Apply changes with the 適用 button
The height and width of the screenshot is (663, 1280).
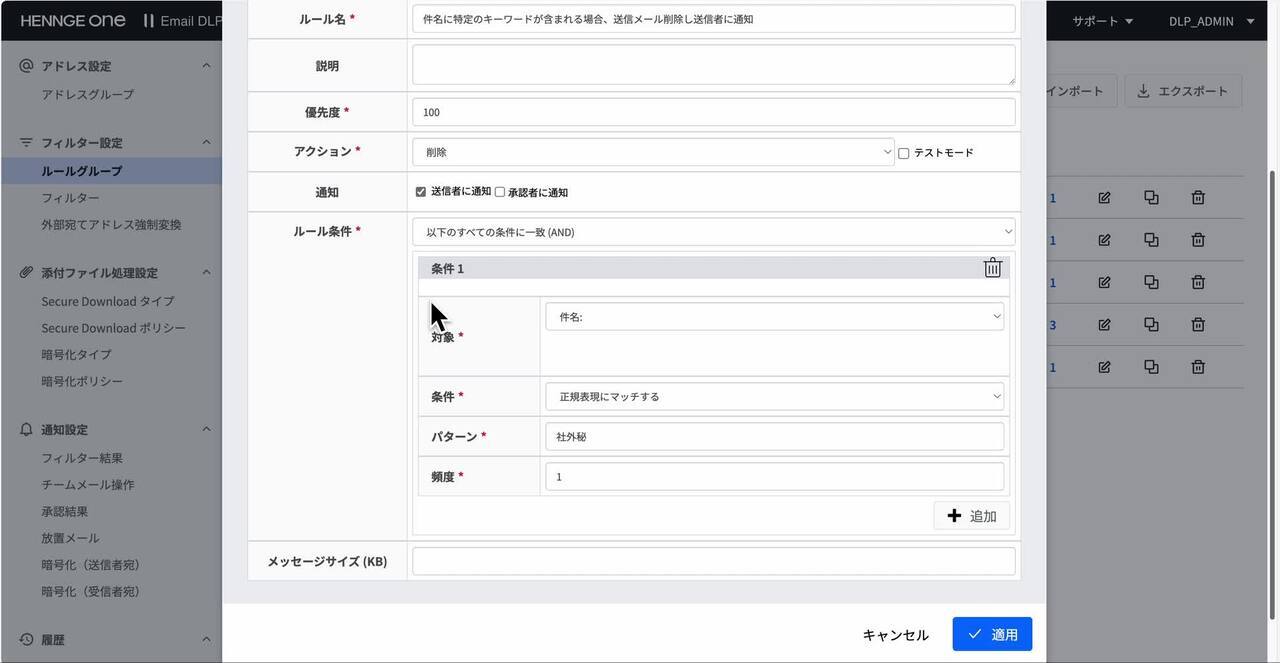[x=992, y=634]
